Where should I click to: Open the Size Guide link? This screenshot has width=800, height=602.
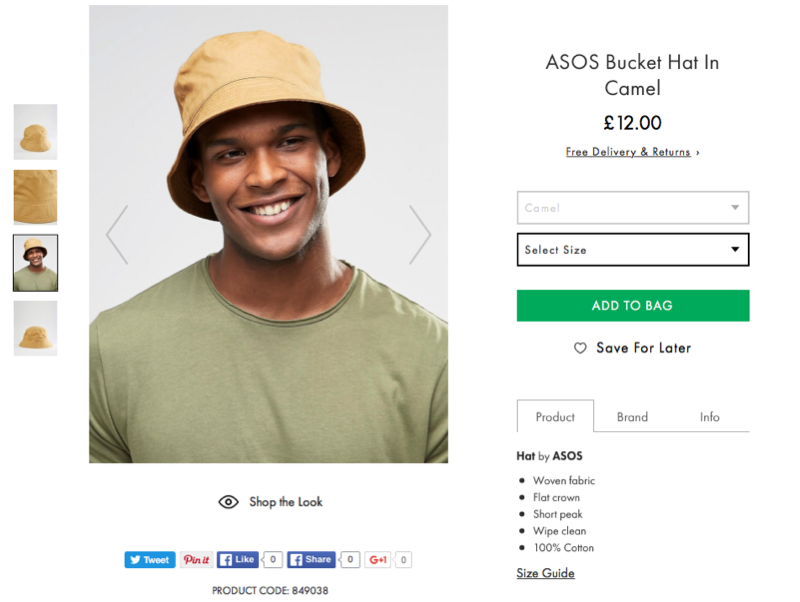coord(545,573)
